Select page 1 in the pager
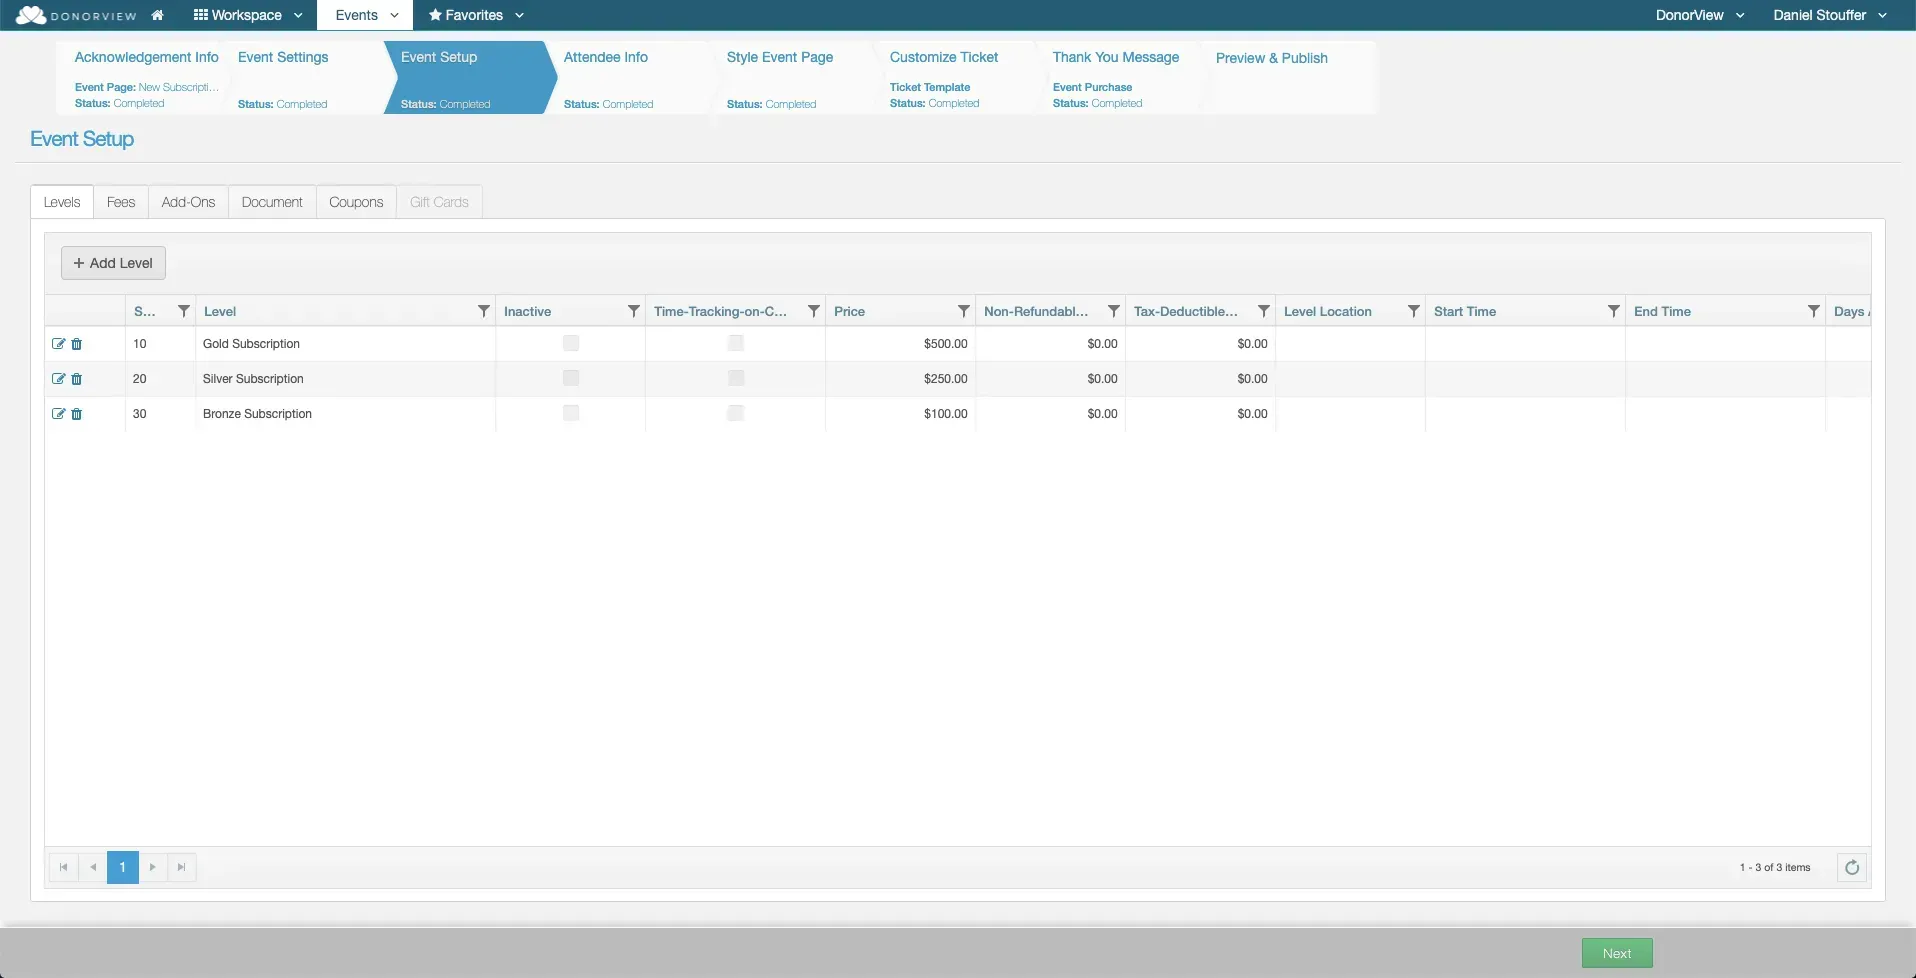The width and height of the screenshot is (1916, 978). (123, 867)
